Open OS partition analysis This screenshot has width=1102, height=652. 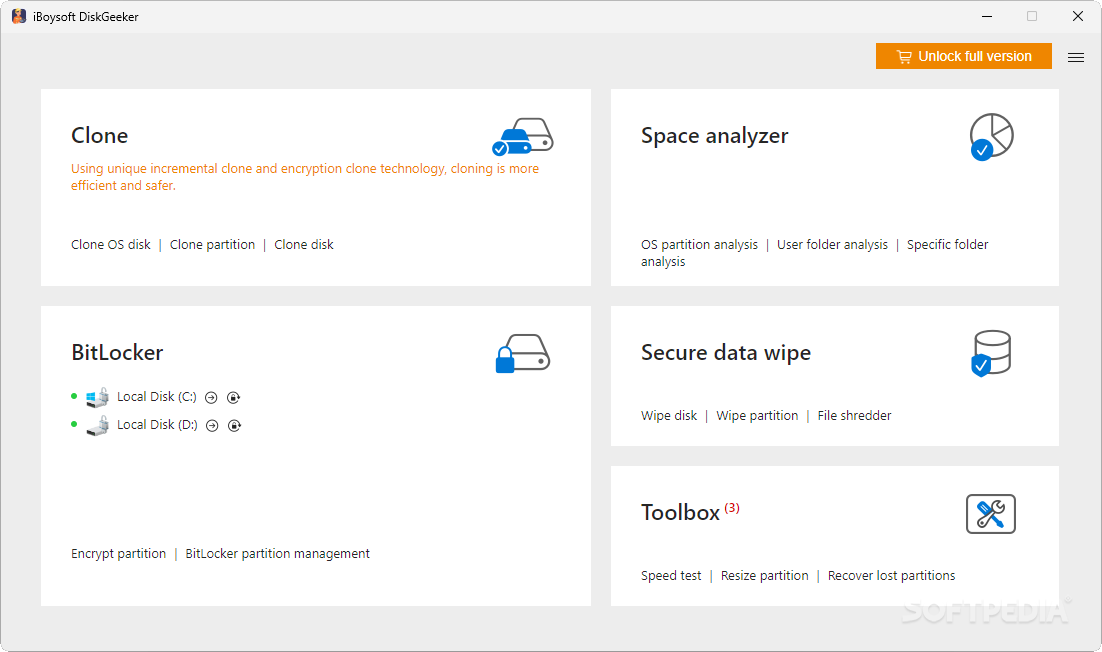699,244
